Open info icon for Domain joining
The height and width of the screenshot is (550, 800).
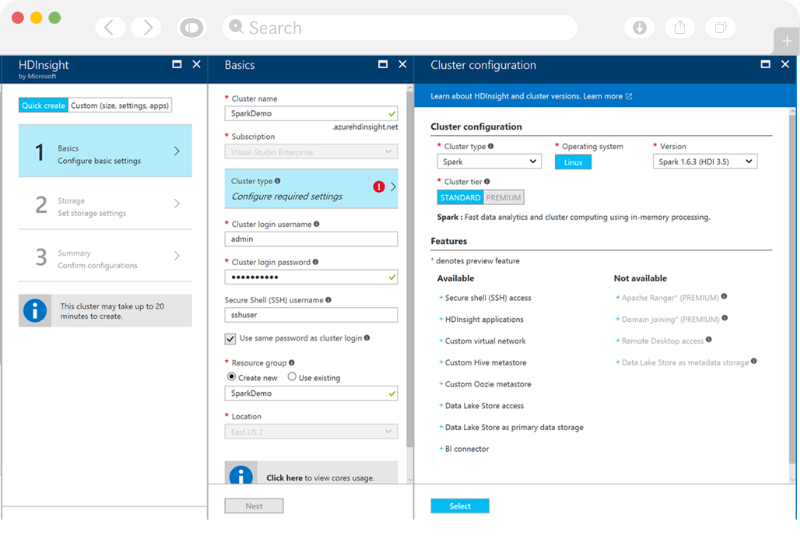click(724, 318)
